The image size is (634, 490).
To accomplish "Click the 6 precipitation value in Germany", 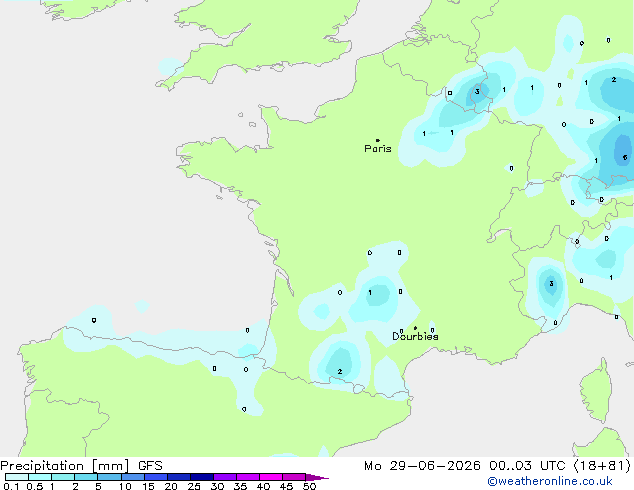I will click(625, 157).
